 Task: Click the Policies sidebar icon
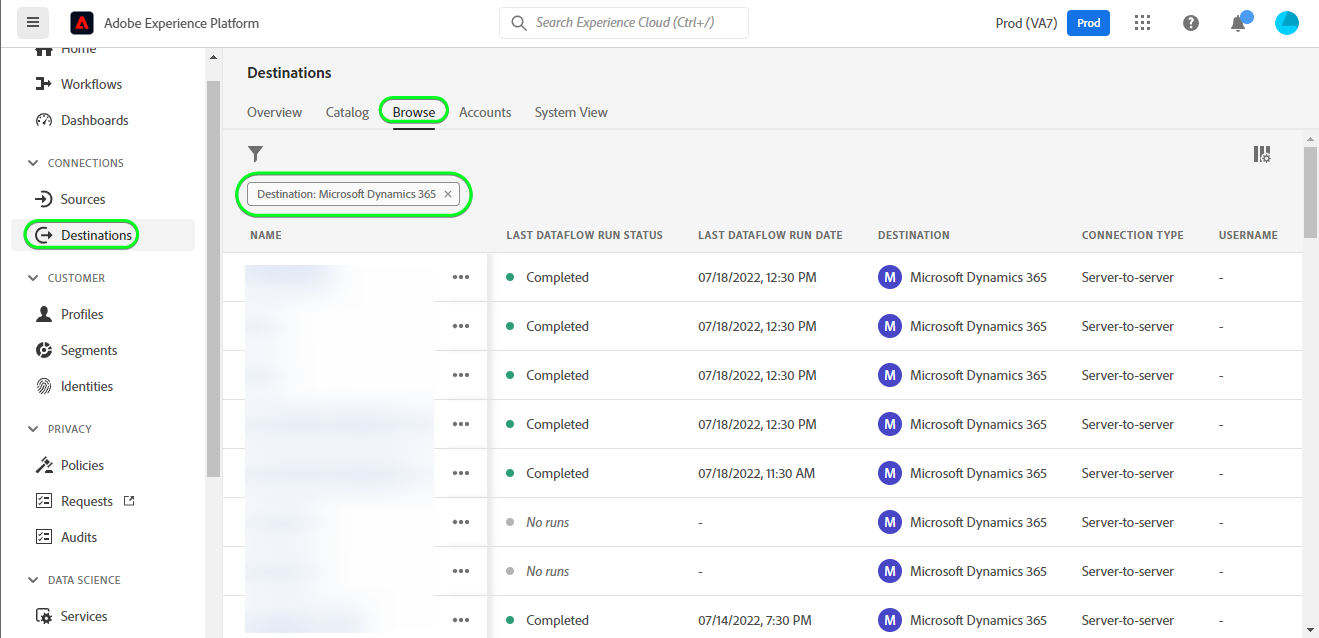pos(43,465)
